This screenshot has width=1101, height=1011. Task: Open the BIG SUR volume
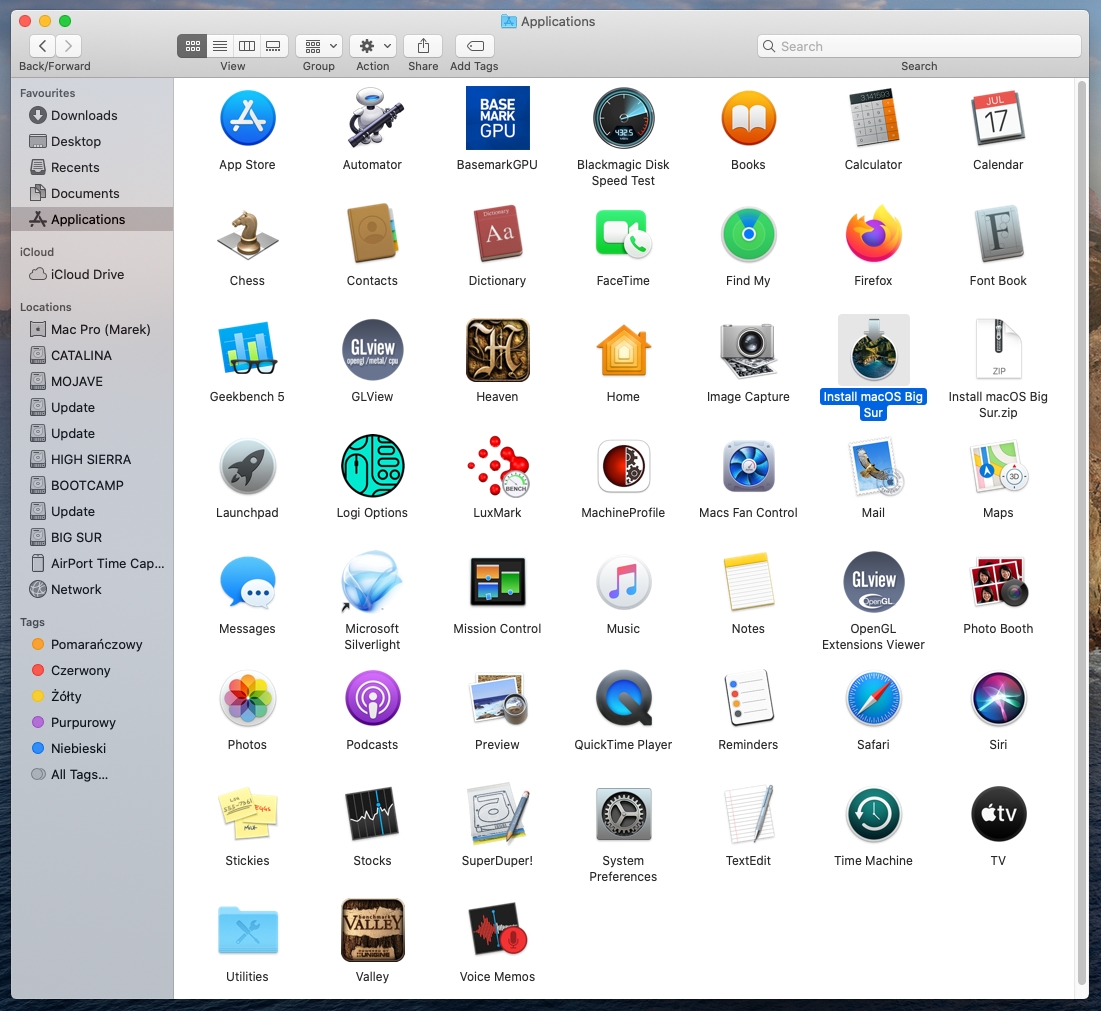click(x=93, y=537)
